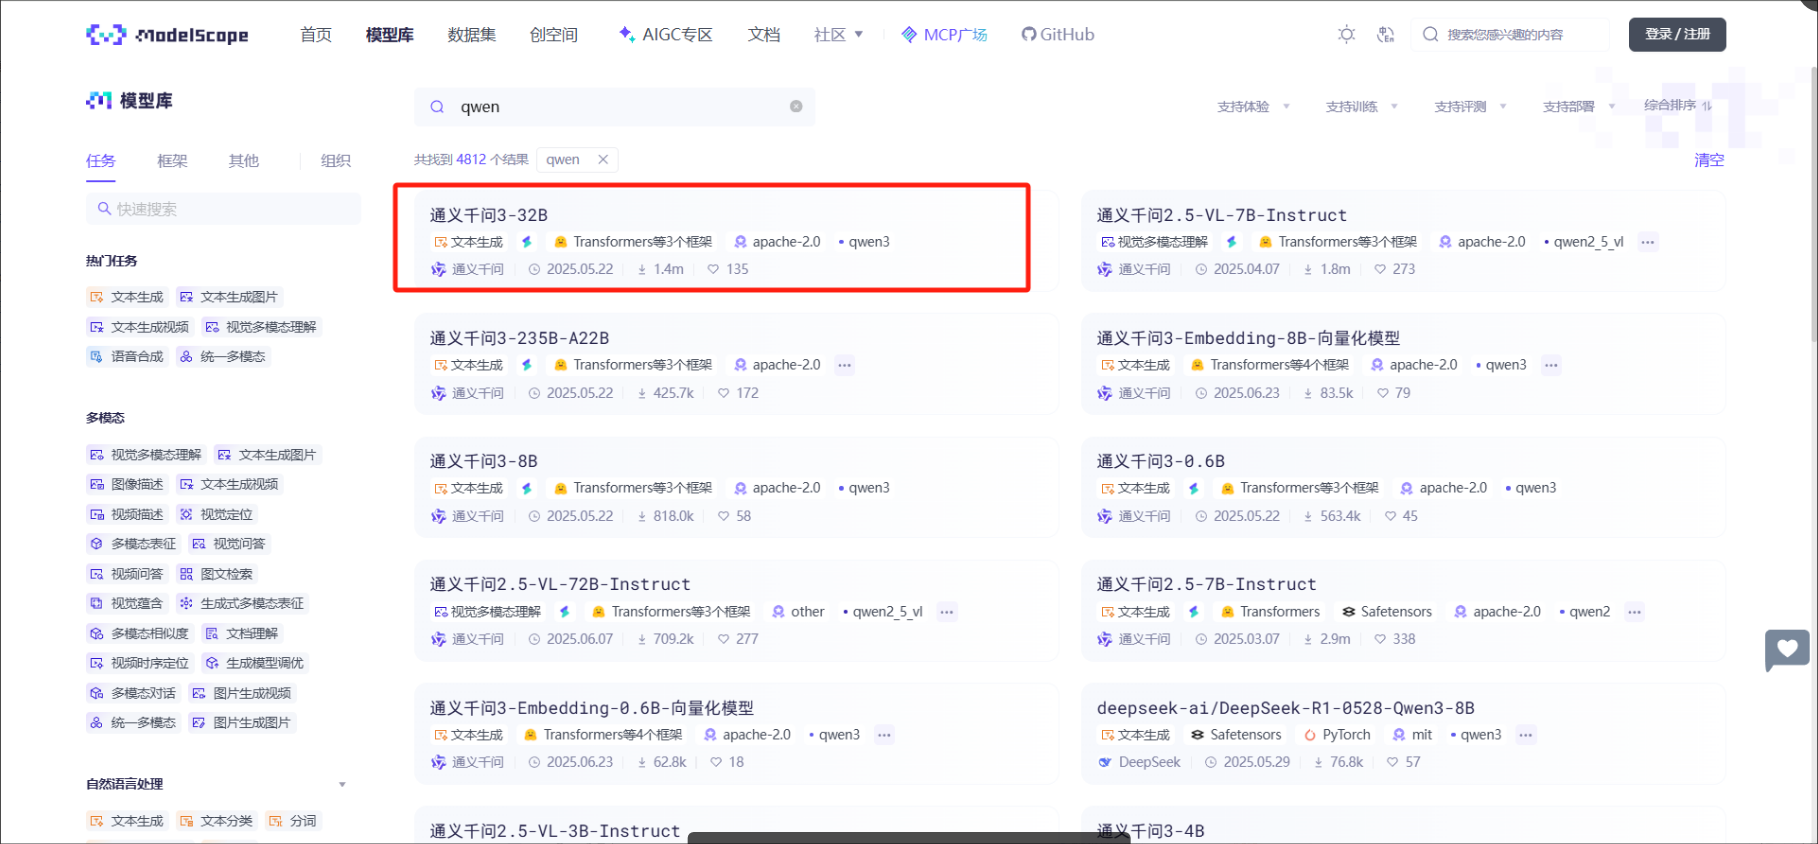1818x844 pixels.
Task: Open the 支持部署 filter dropdown
Action: (x=1578, y=107)
